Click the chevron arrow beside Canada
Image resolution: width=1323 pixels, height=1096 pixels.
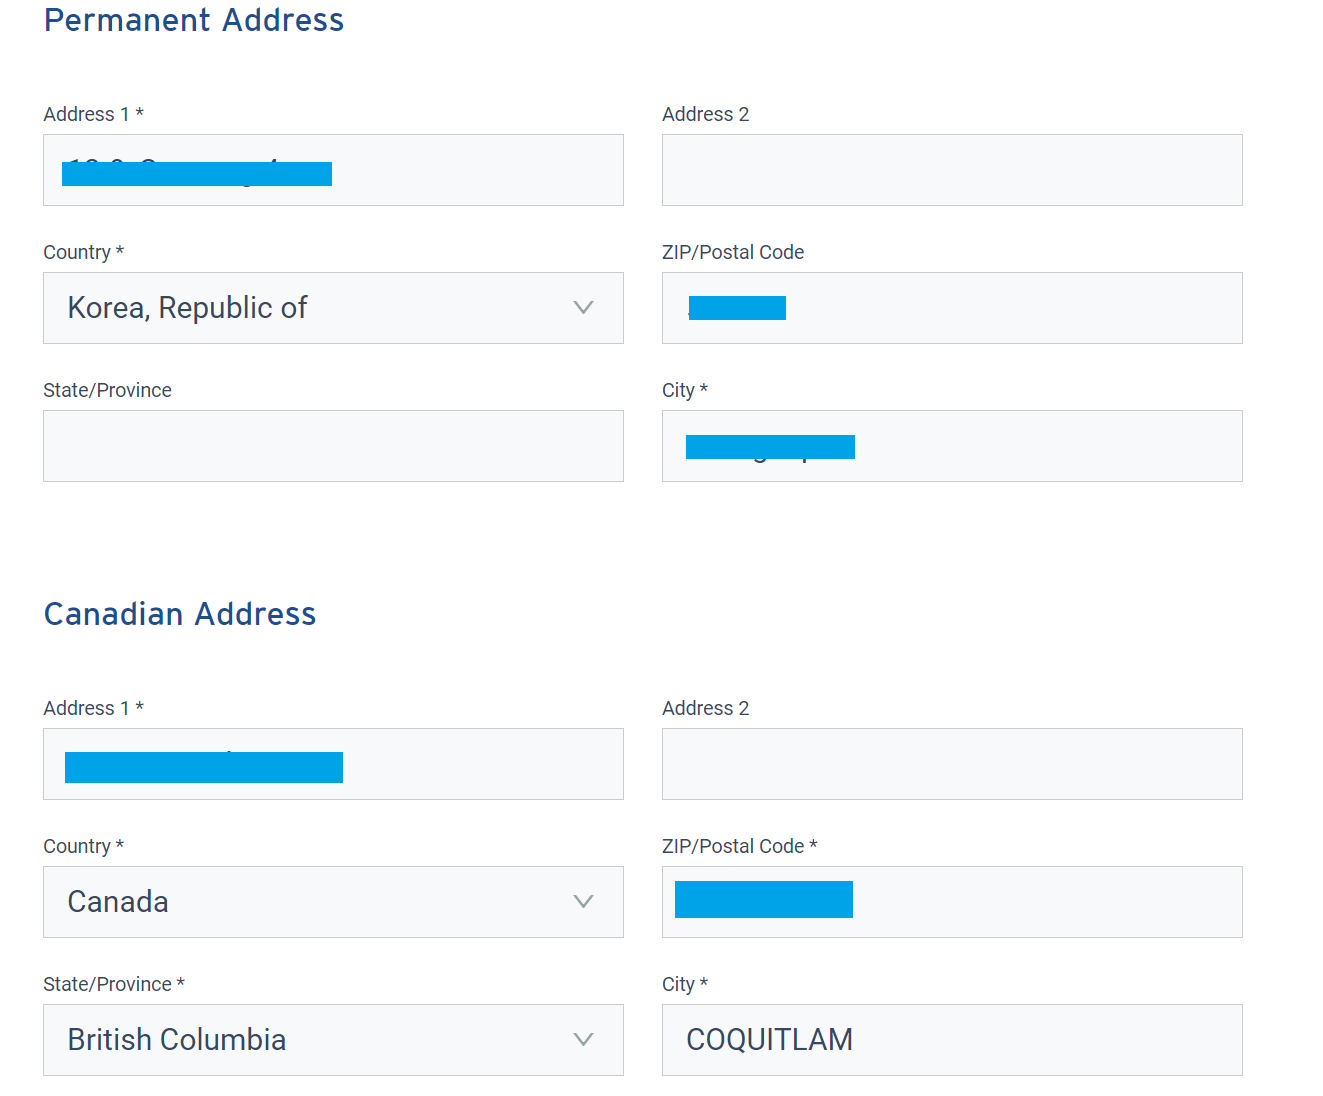583,902
